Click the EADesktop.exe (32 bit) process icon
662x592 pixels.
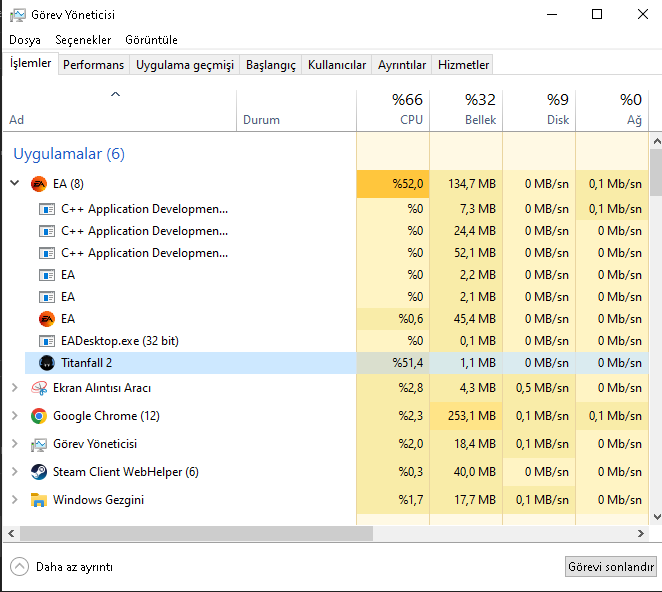[46, 341]
